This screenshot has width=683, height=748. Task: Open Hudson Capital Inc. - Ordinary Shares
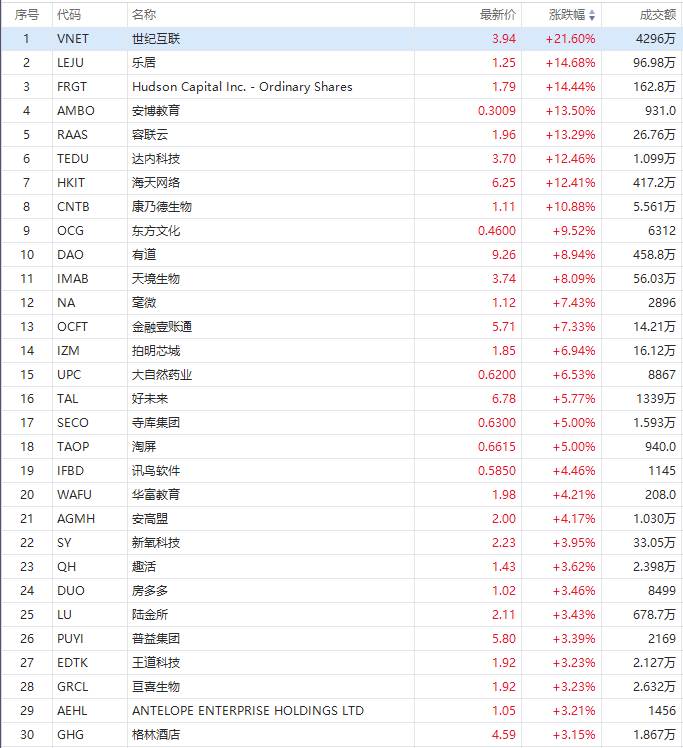(242, 87)
